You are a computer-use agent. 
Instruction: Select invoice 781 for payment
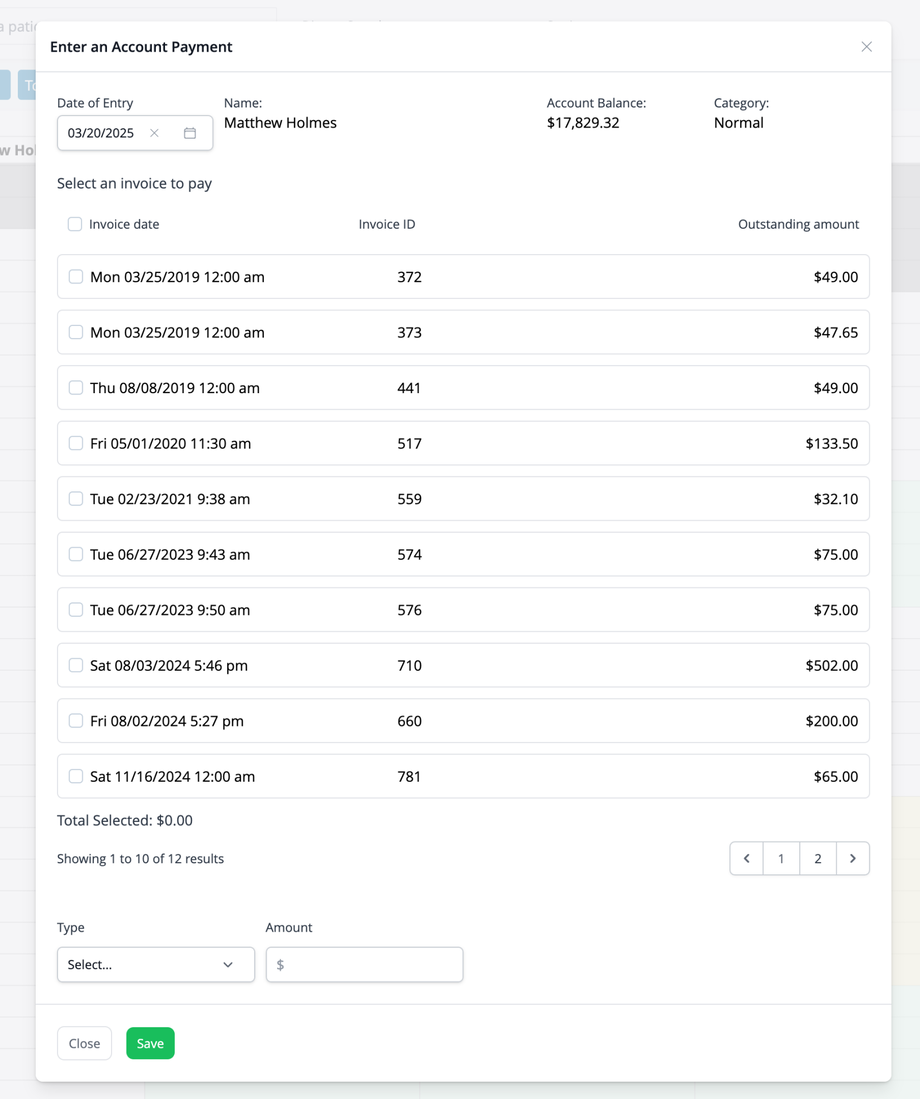[x=76, y=776]
